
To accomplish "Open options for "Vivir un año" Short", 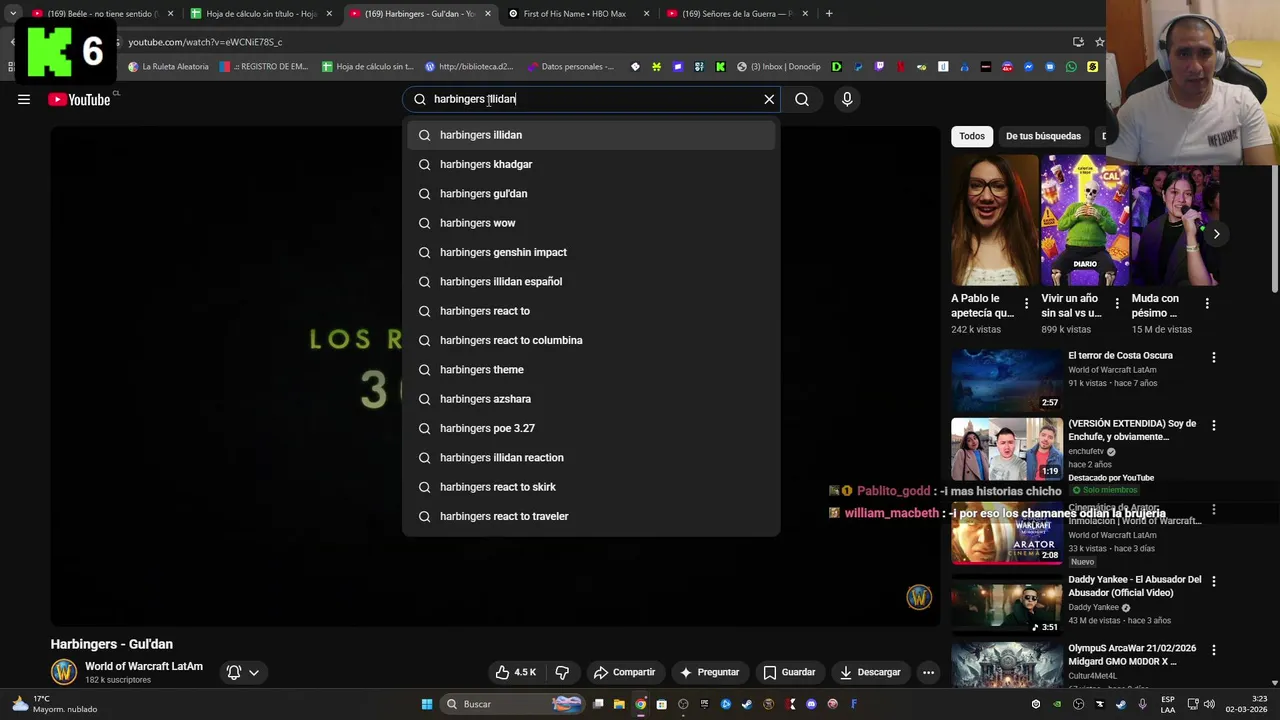I will pyautogui.click(x=1116, y=303).
